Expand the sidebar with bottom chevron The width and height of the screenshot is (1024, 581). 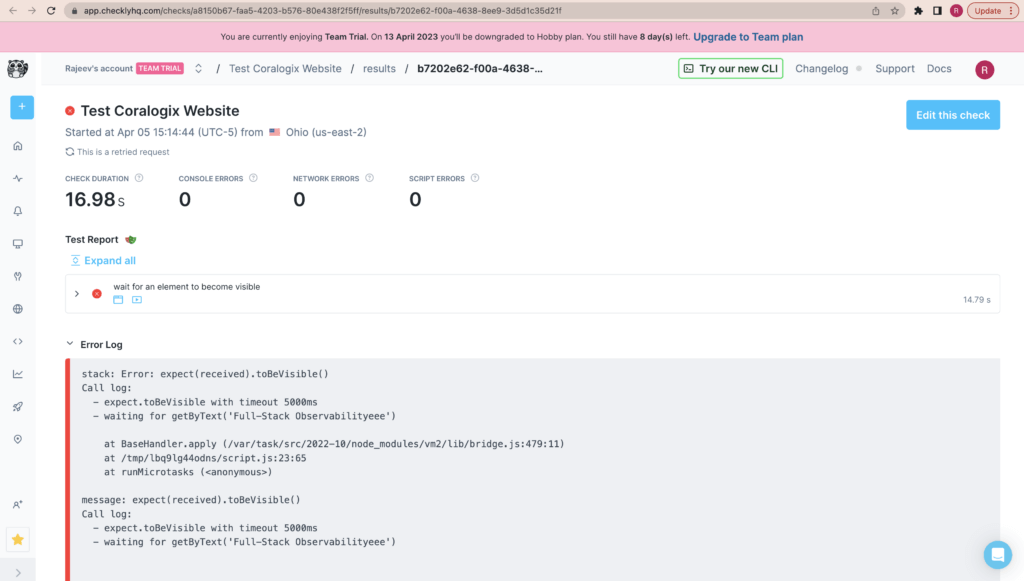(18, 573)
